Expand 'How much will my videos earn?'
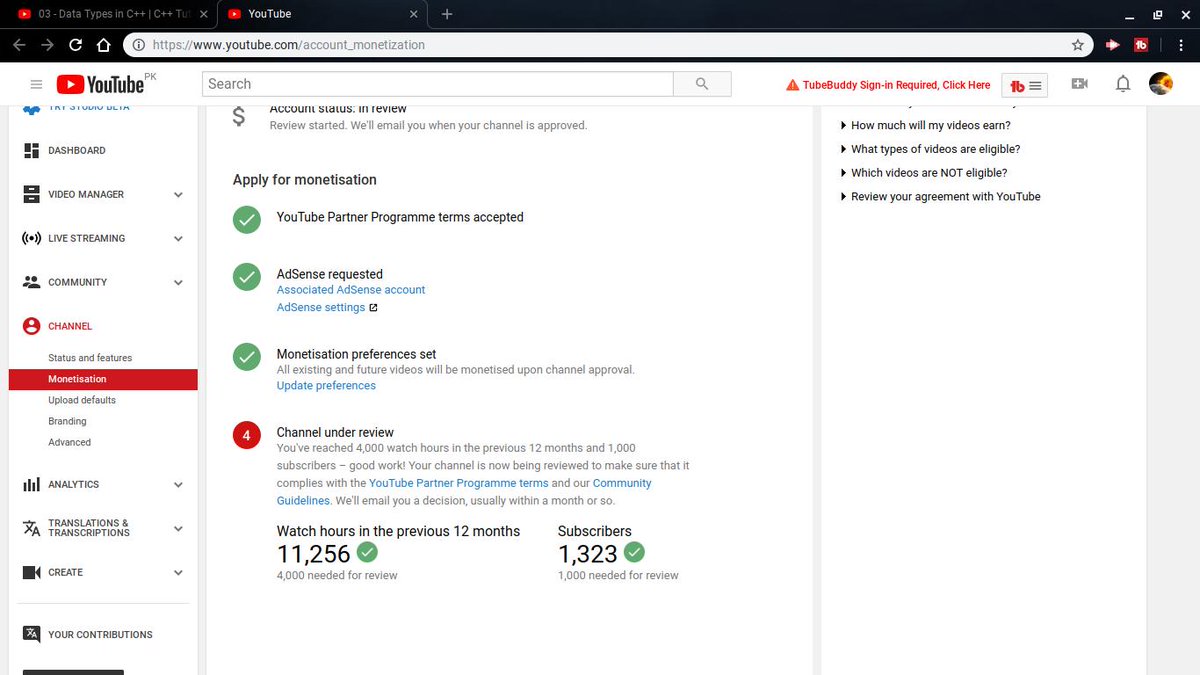Image resolution: width=1200 pixels, height=675 pixels. [x=926, y=125]
